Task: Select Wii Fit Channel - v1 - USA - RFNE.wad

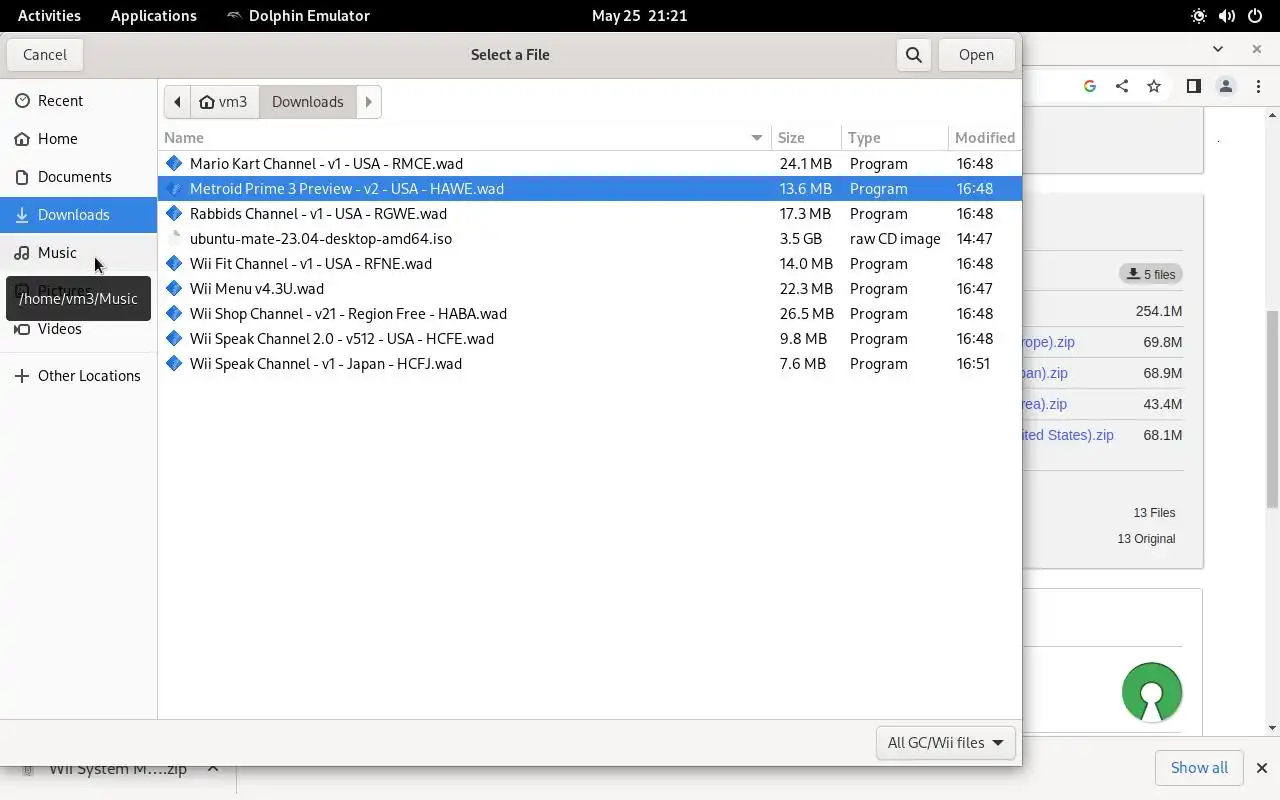Action: [590, 263]
